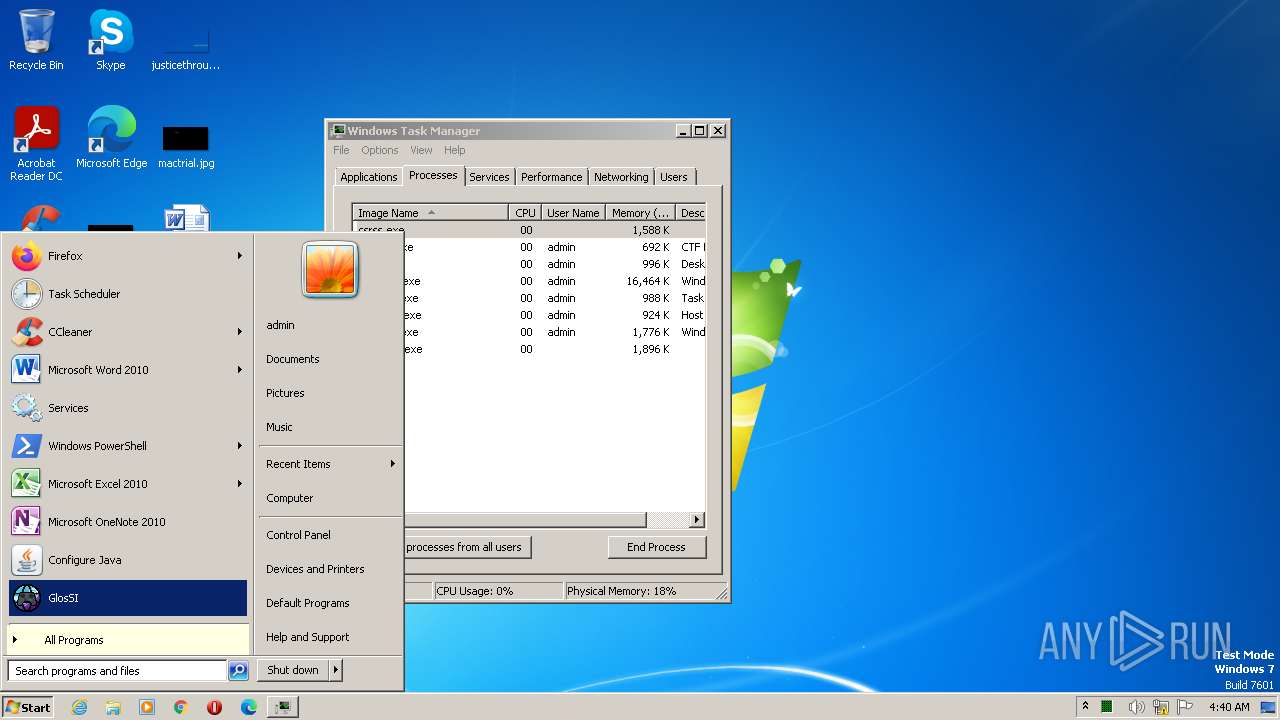
Task: Open the Action Center flag icon
Action: click(x=1184, y=707)
